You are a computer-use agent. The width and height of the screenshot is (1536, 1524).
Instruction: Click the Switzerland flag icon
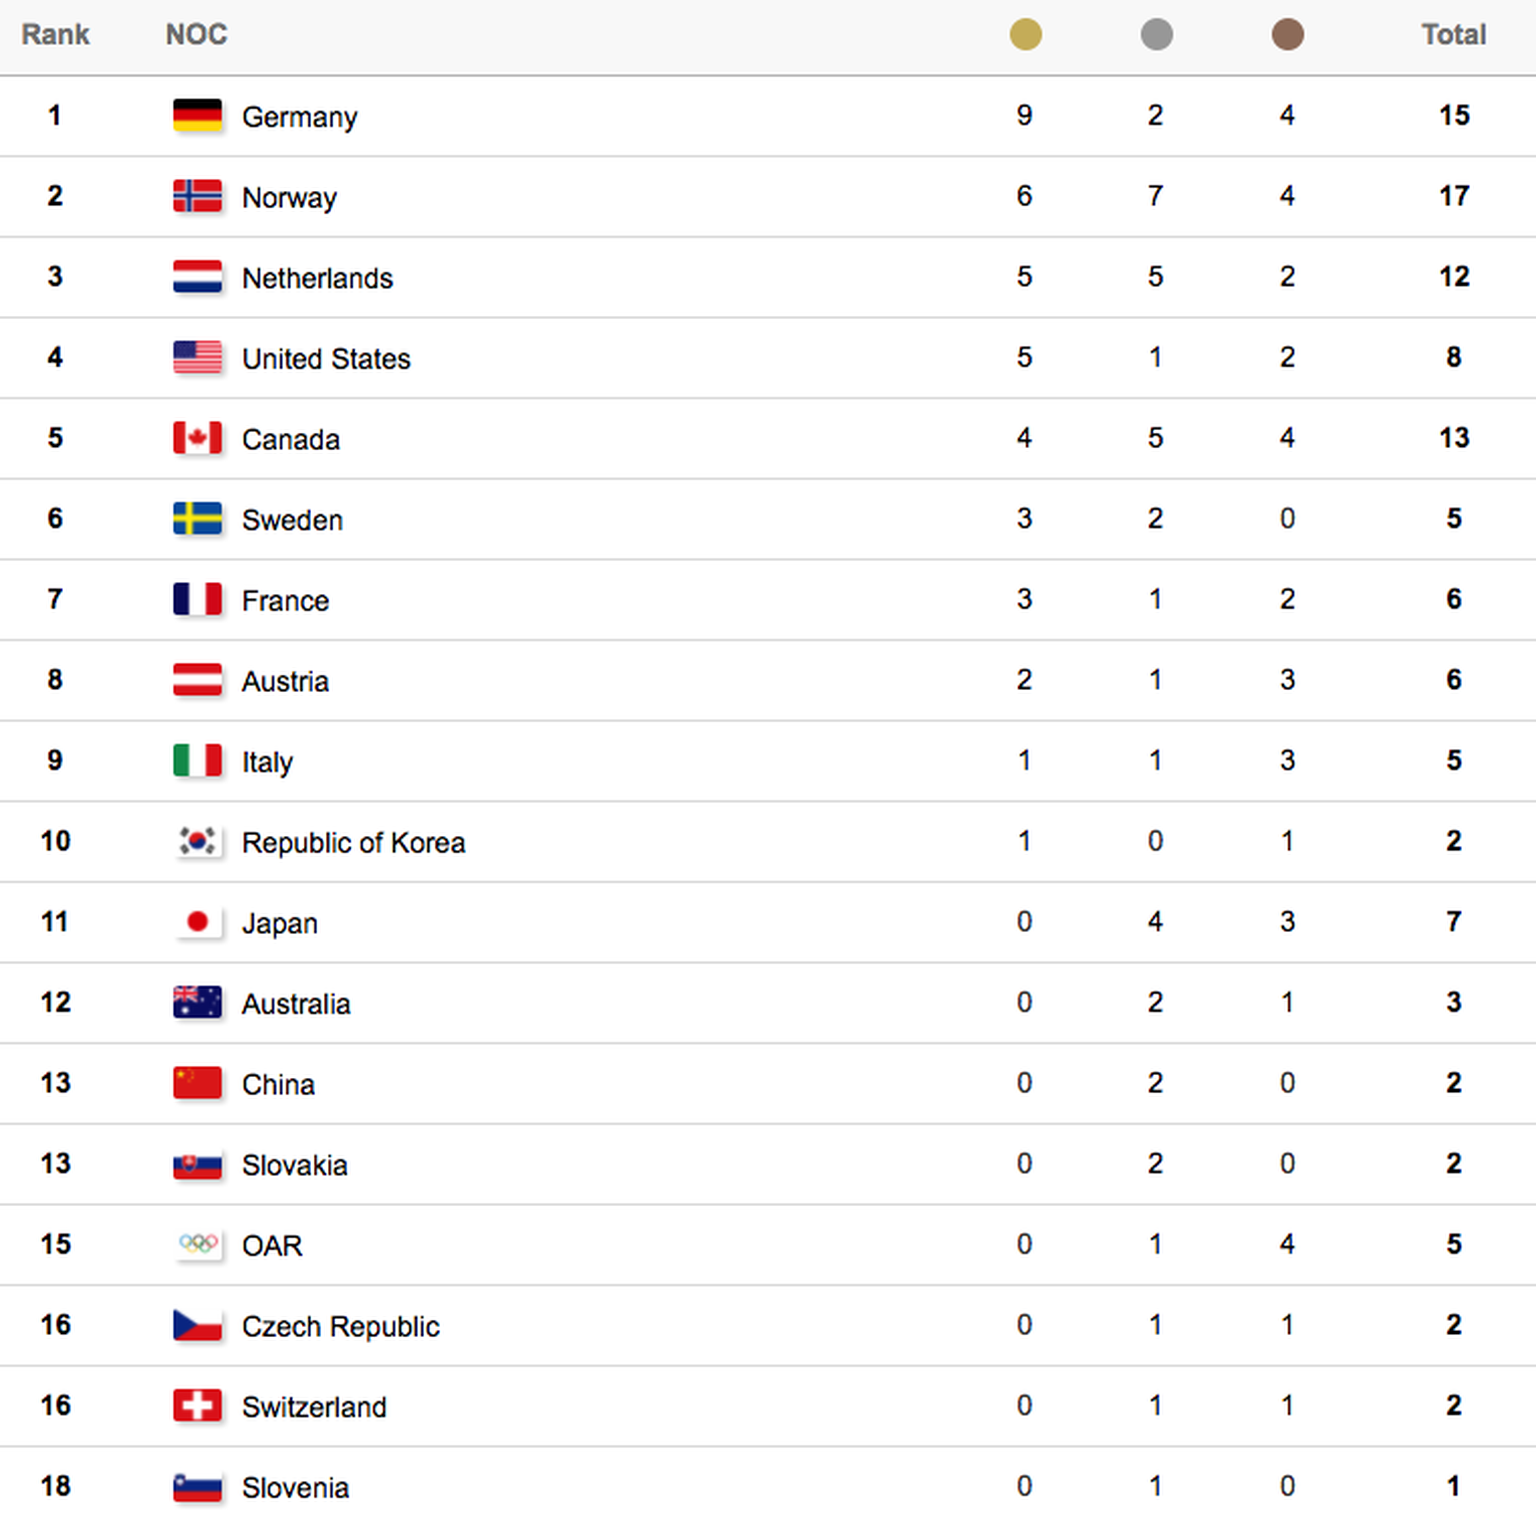click(x=197, y=1405)
